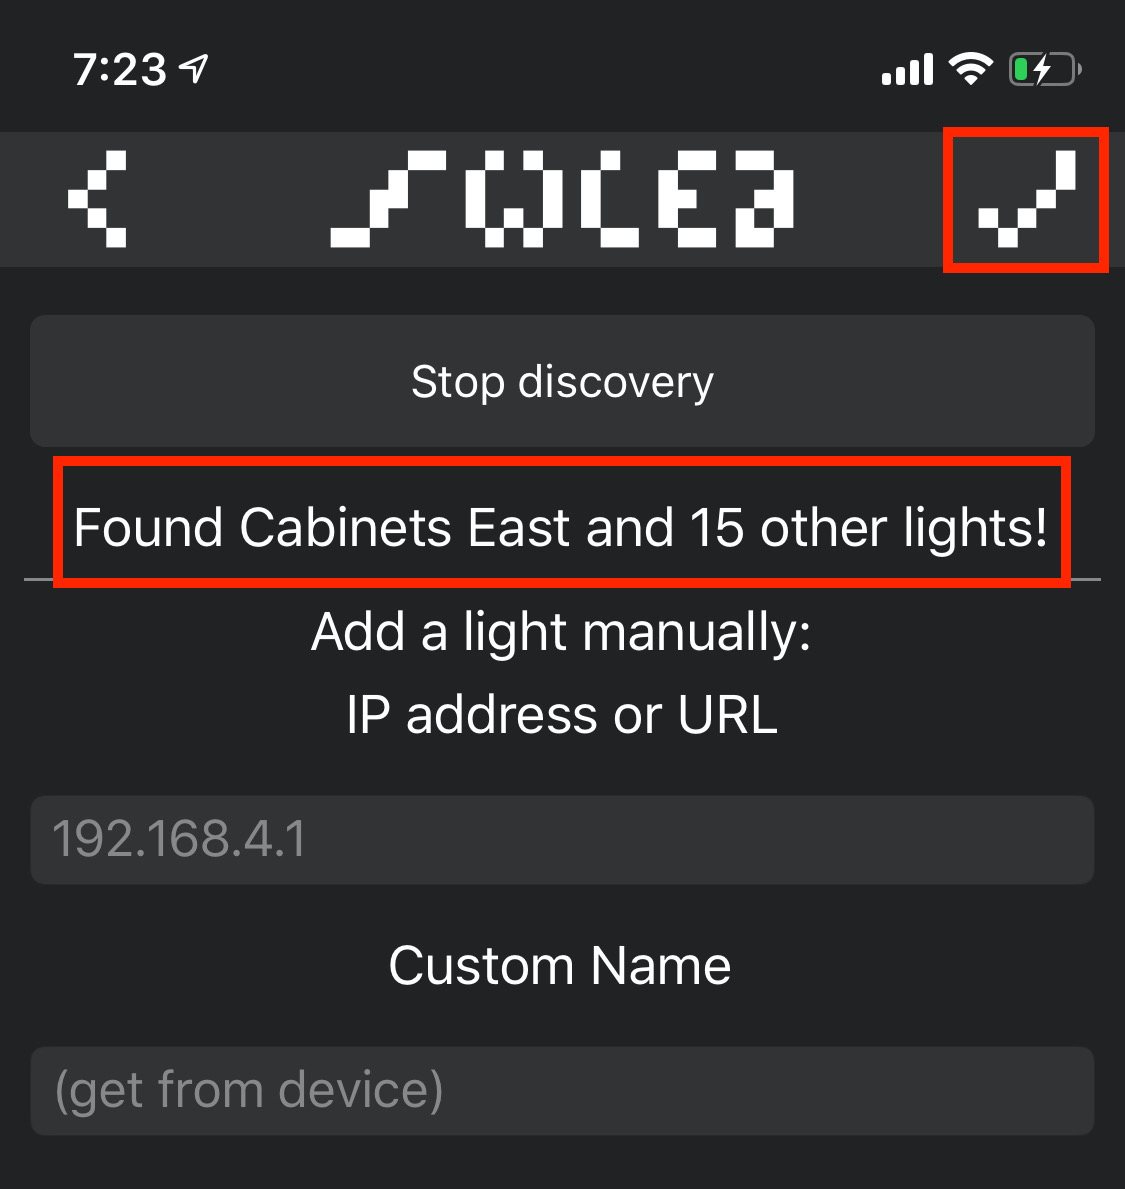Viewport: 1125px width, 1189px height.
Task: Focus the 192.168.4.1 IP address field
Action: coord(562,839)
